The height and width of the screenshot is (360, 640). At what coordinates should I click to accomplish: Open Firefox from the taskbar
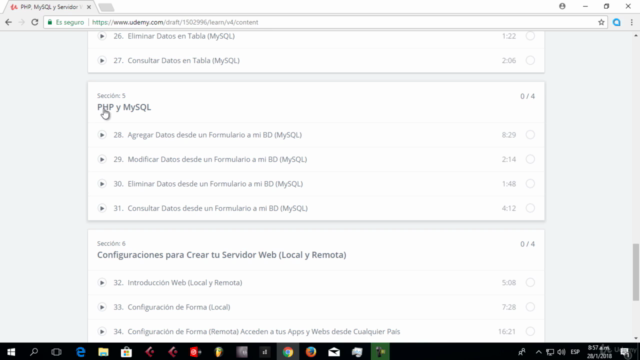tap(311, 352)
